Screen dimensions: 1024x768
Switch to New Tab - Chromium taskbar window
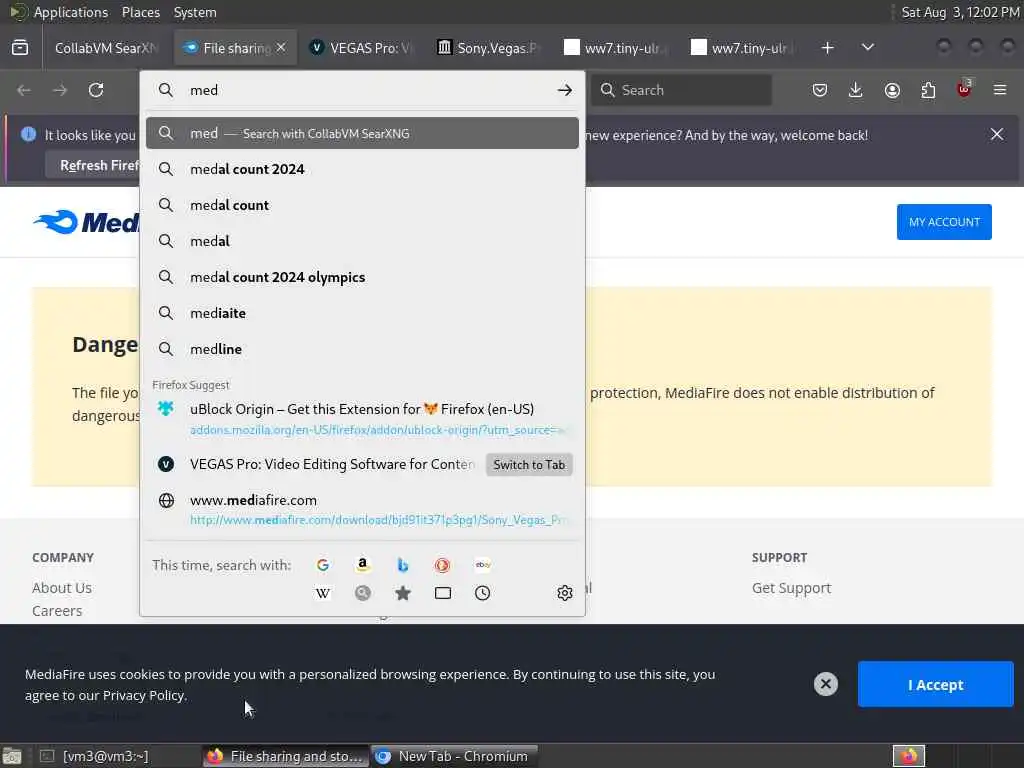coord(454,756)
